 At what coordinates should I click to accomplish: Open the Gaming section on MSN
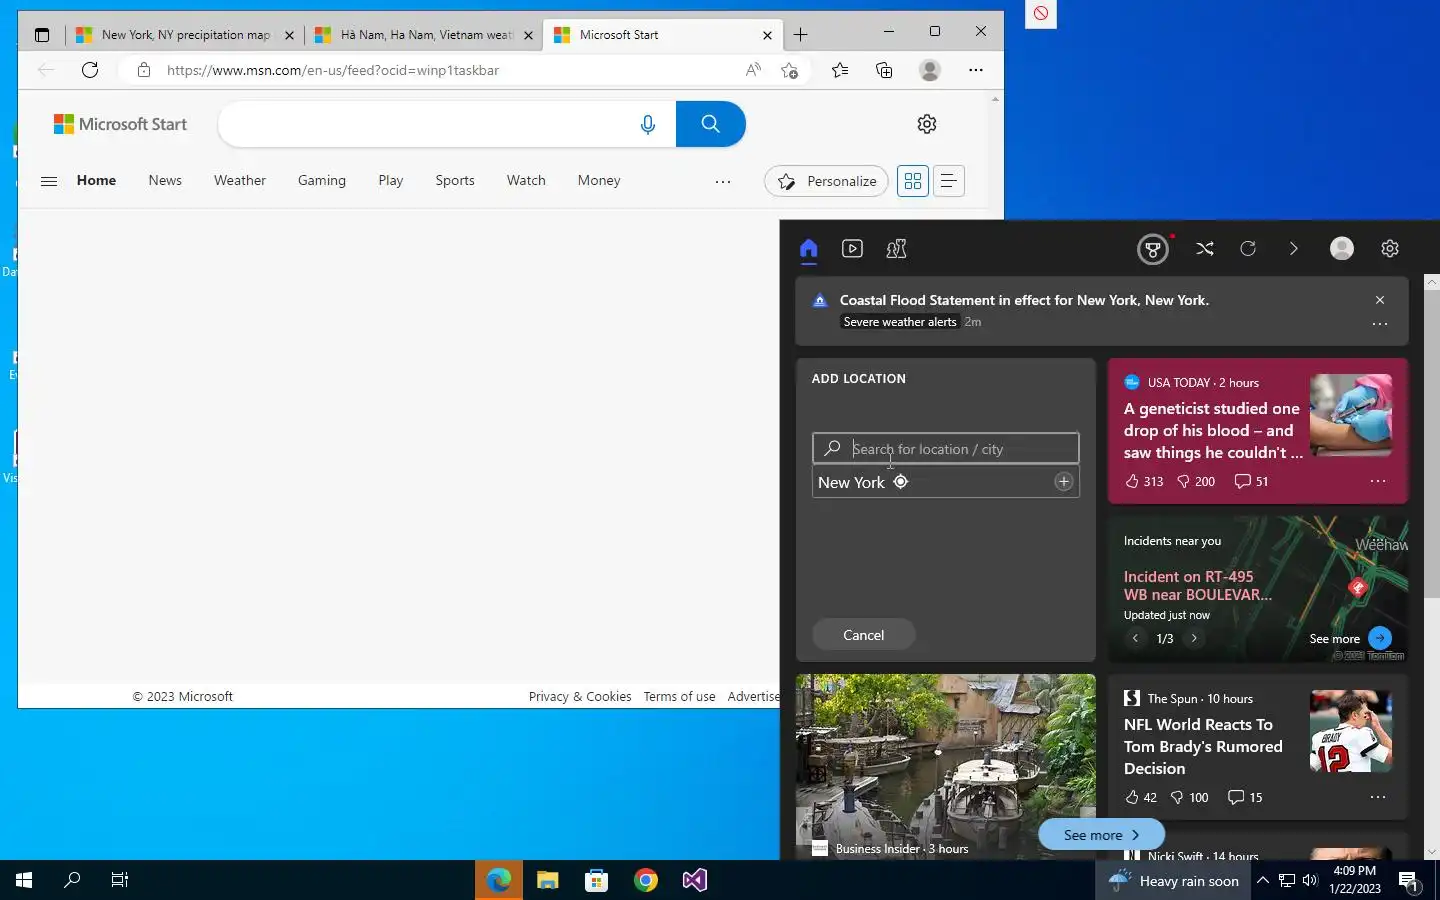point(322,181)
